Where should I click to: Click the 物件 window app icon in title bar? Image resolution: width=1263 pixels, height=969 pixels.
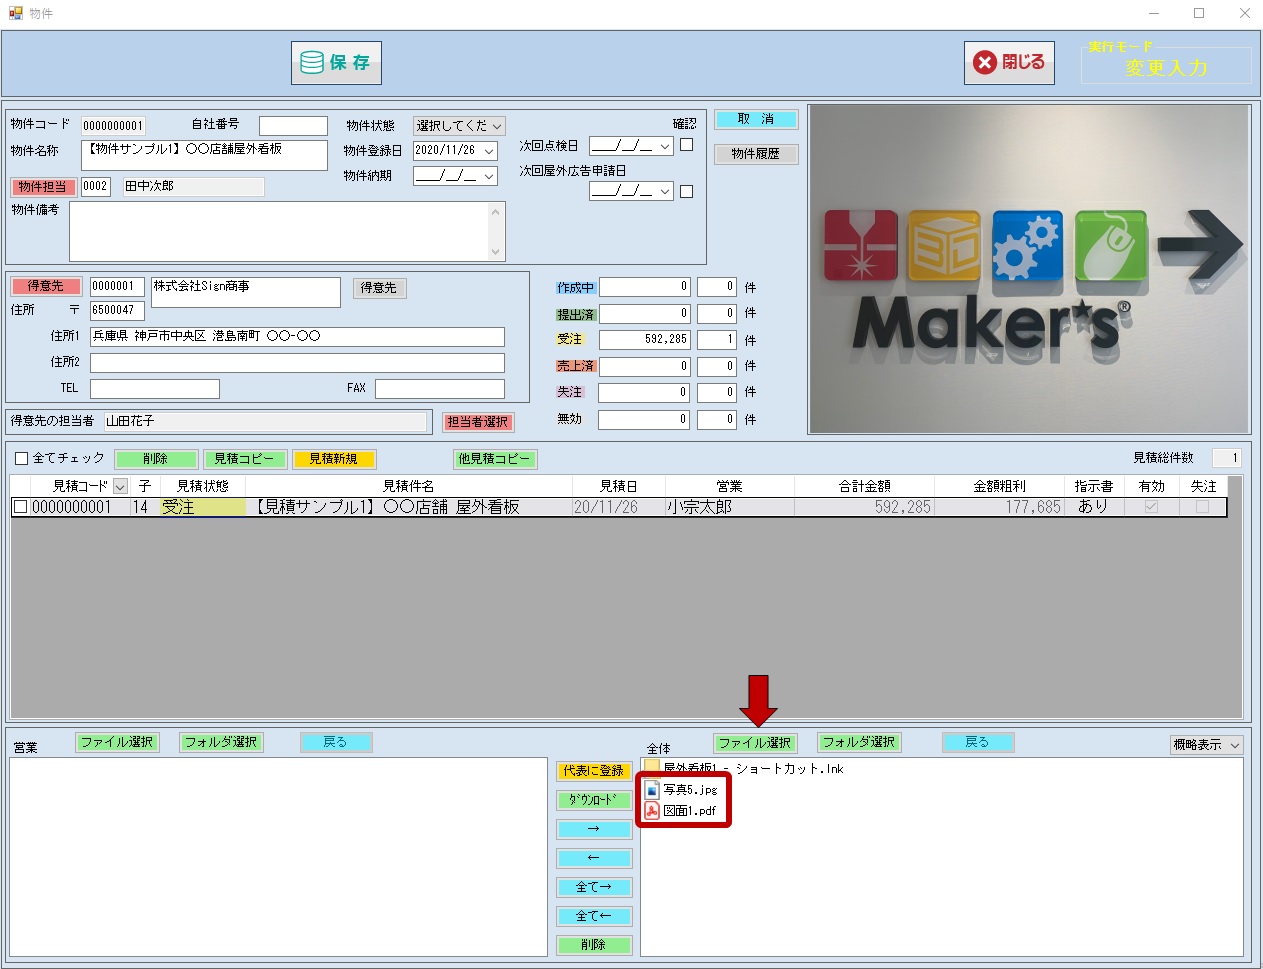tap(16, 13)
